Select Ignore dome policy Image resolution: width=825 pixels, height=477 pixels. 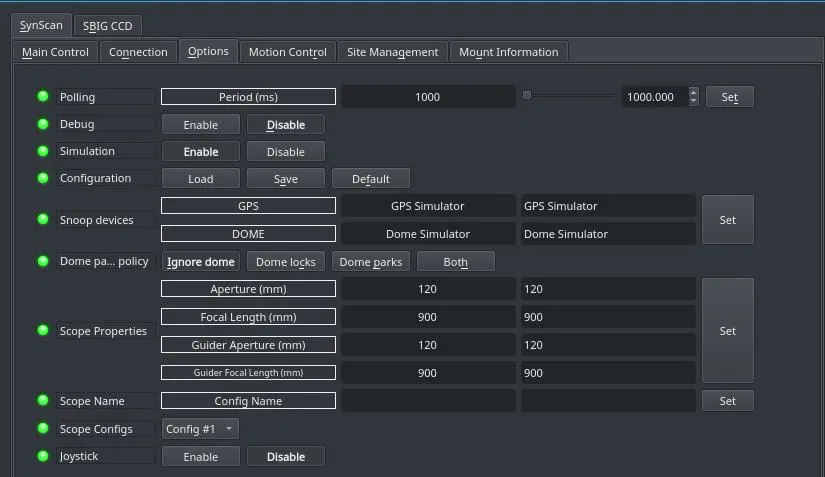pos(200,261)
